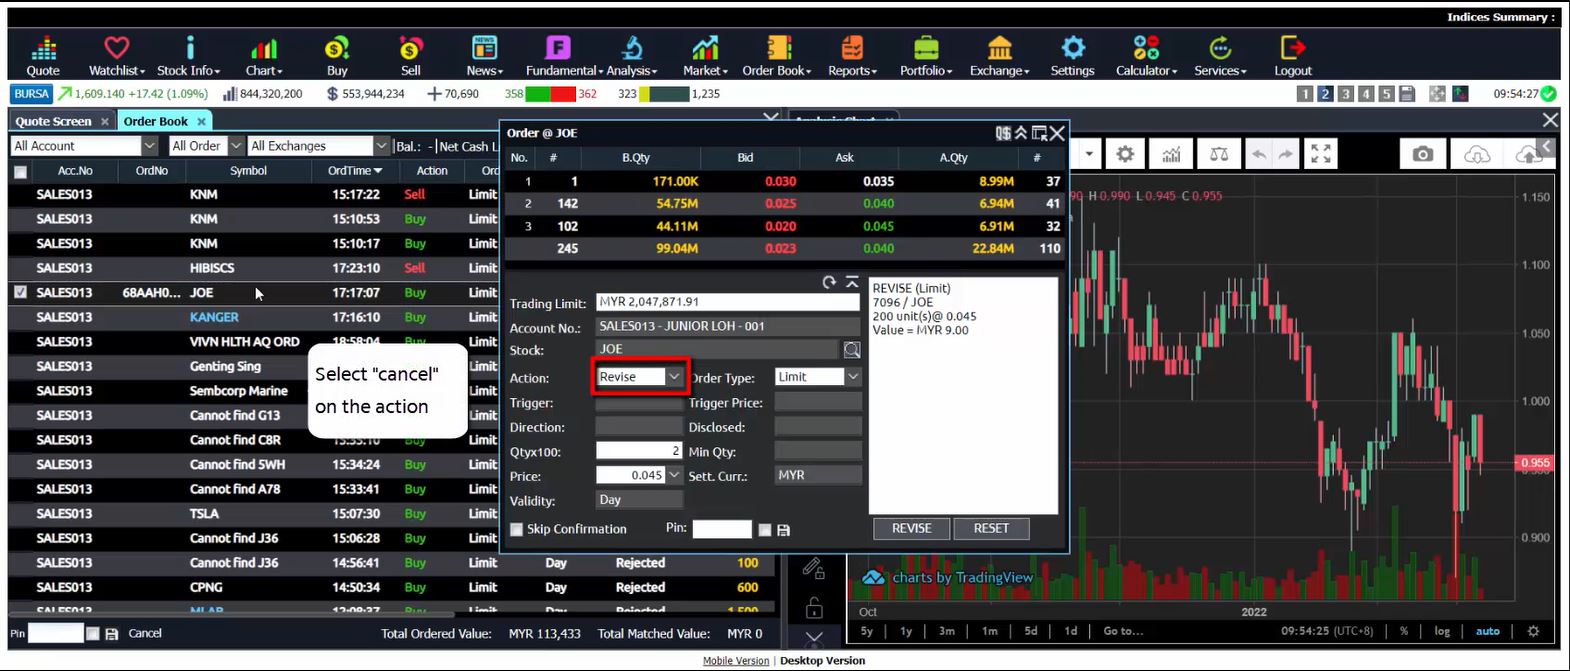
Task: Take a chart snapshot with camera icon
Action: coord(1423,154)
